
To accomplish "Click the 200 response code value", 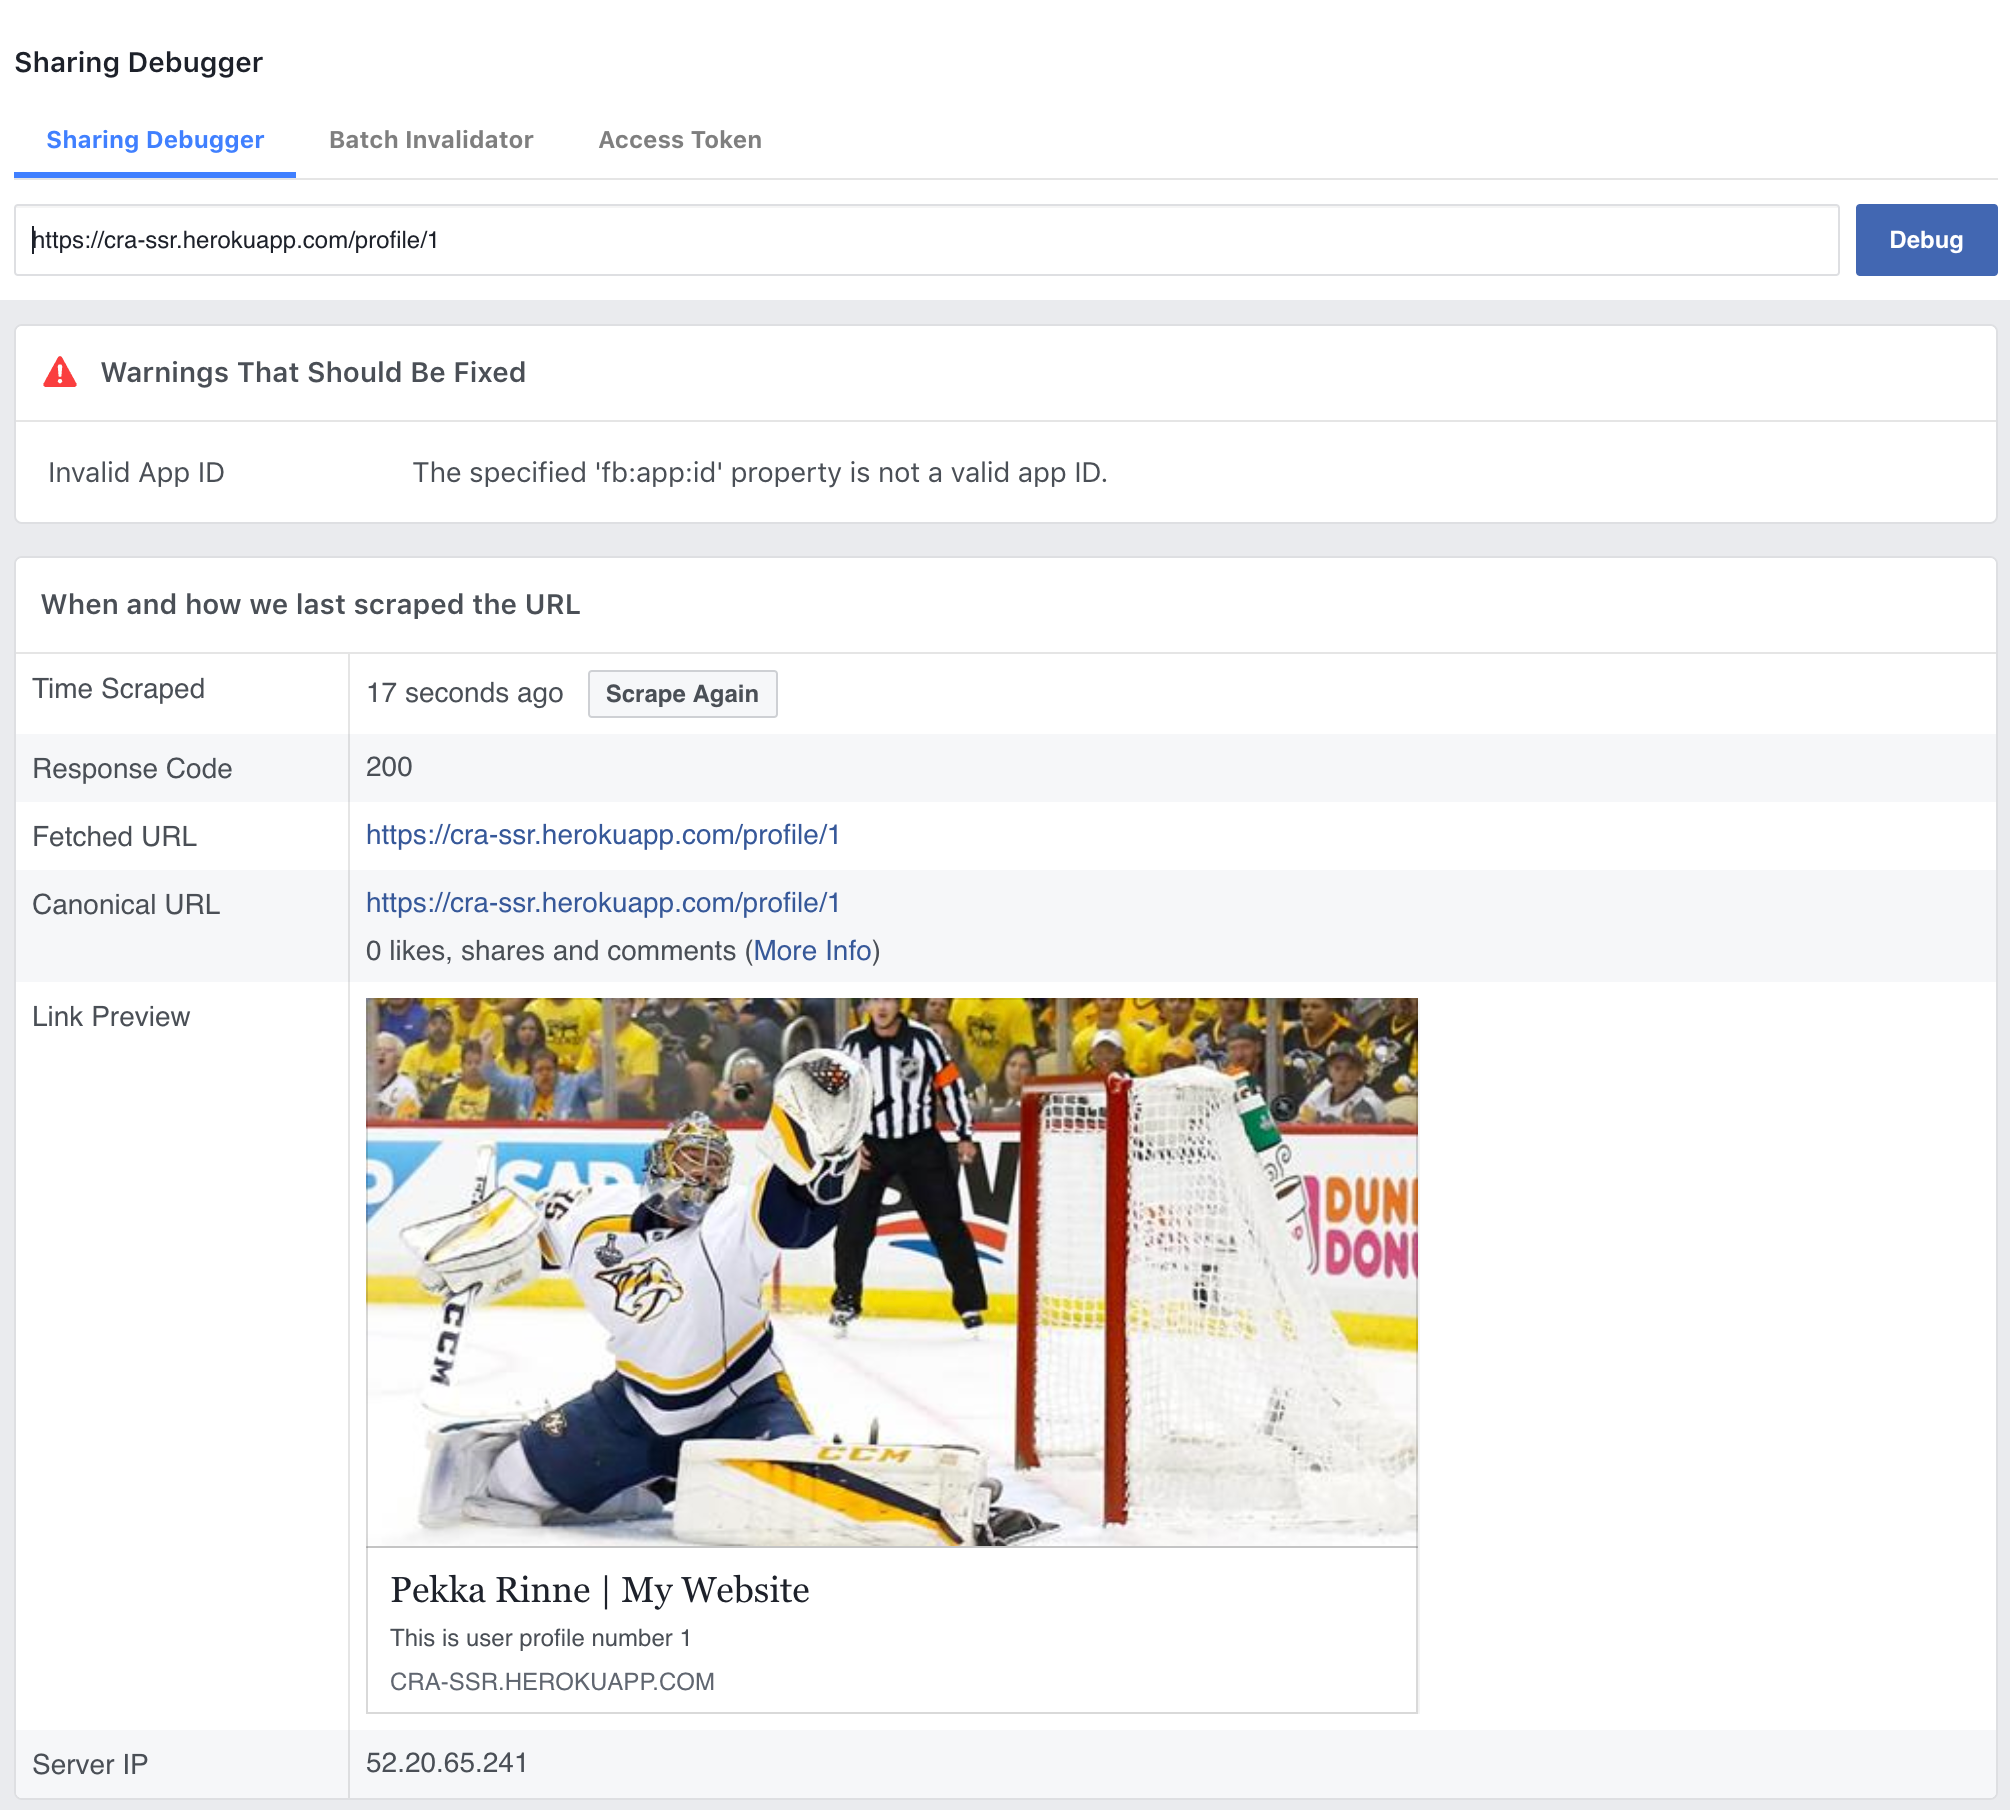I will point(389,767).
